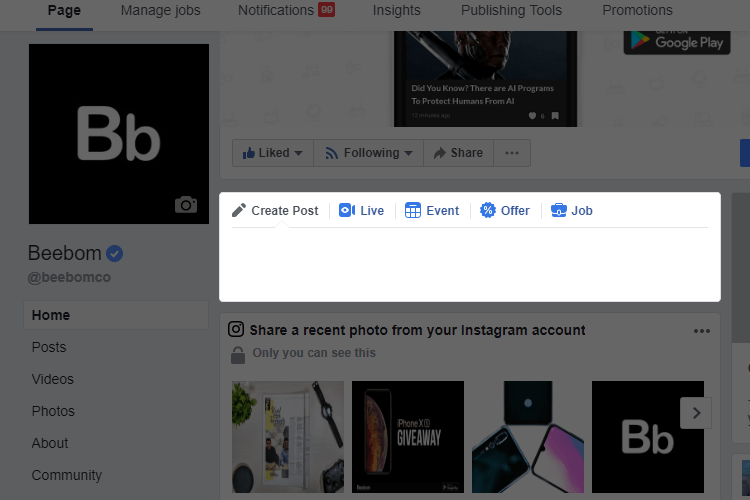750x500 pixels.
Task: Click the bookmark icon on cover article
Action: pyautogui.click(x=555, y=116)
